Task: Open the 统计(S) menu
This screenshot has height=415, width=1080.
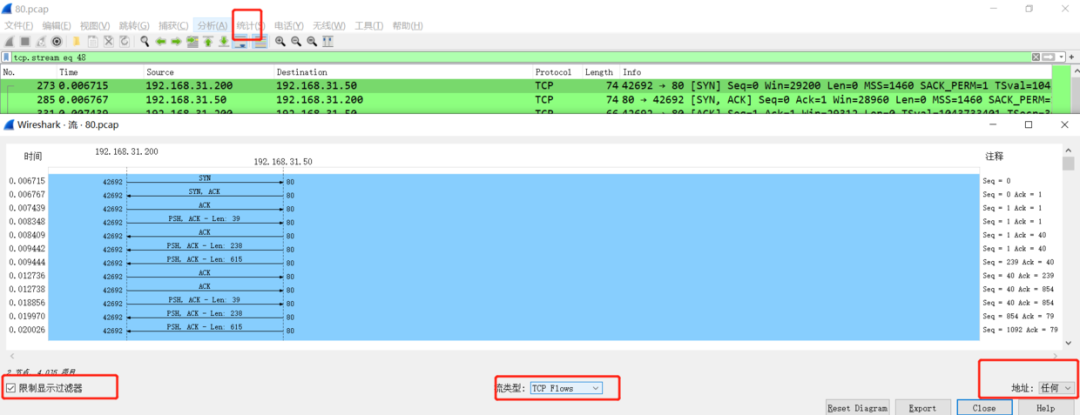Action: (251, 25)
